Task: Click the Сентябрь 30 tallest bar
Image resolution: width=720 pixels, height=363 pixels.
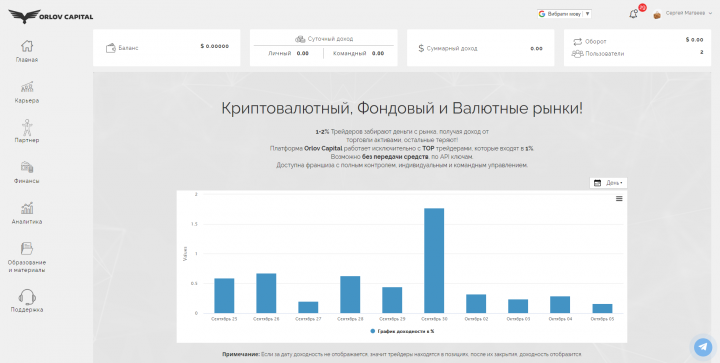Action: [x=434, y=261]
